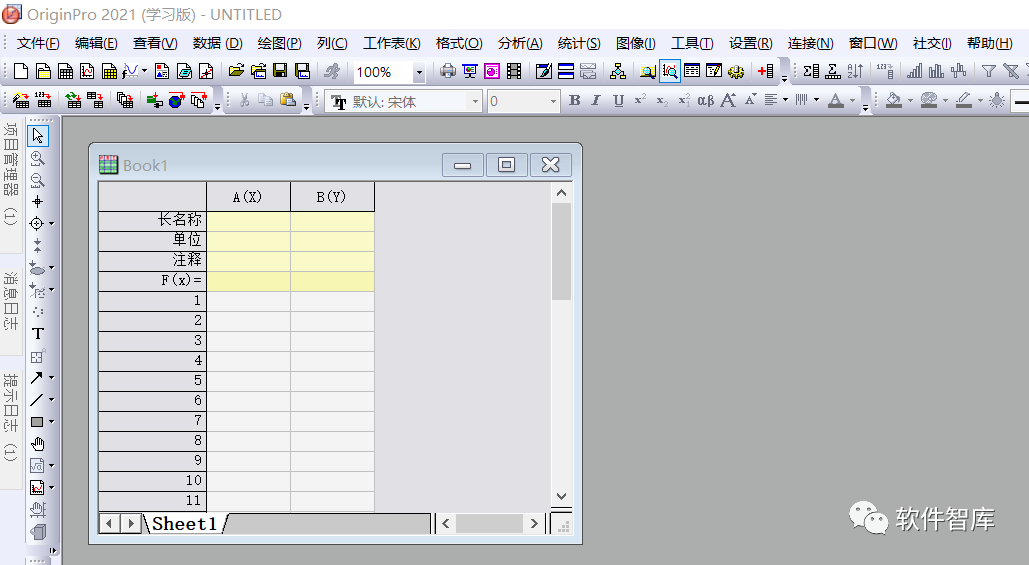This screenshot has width=1029, height=565.
Task: Open the 文件(F) menu
Action: (x=37, y=43)
